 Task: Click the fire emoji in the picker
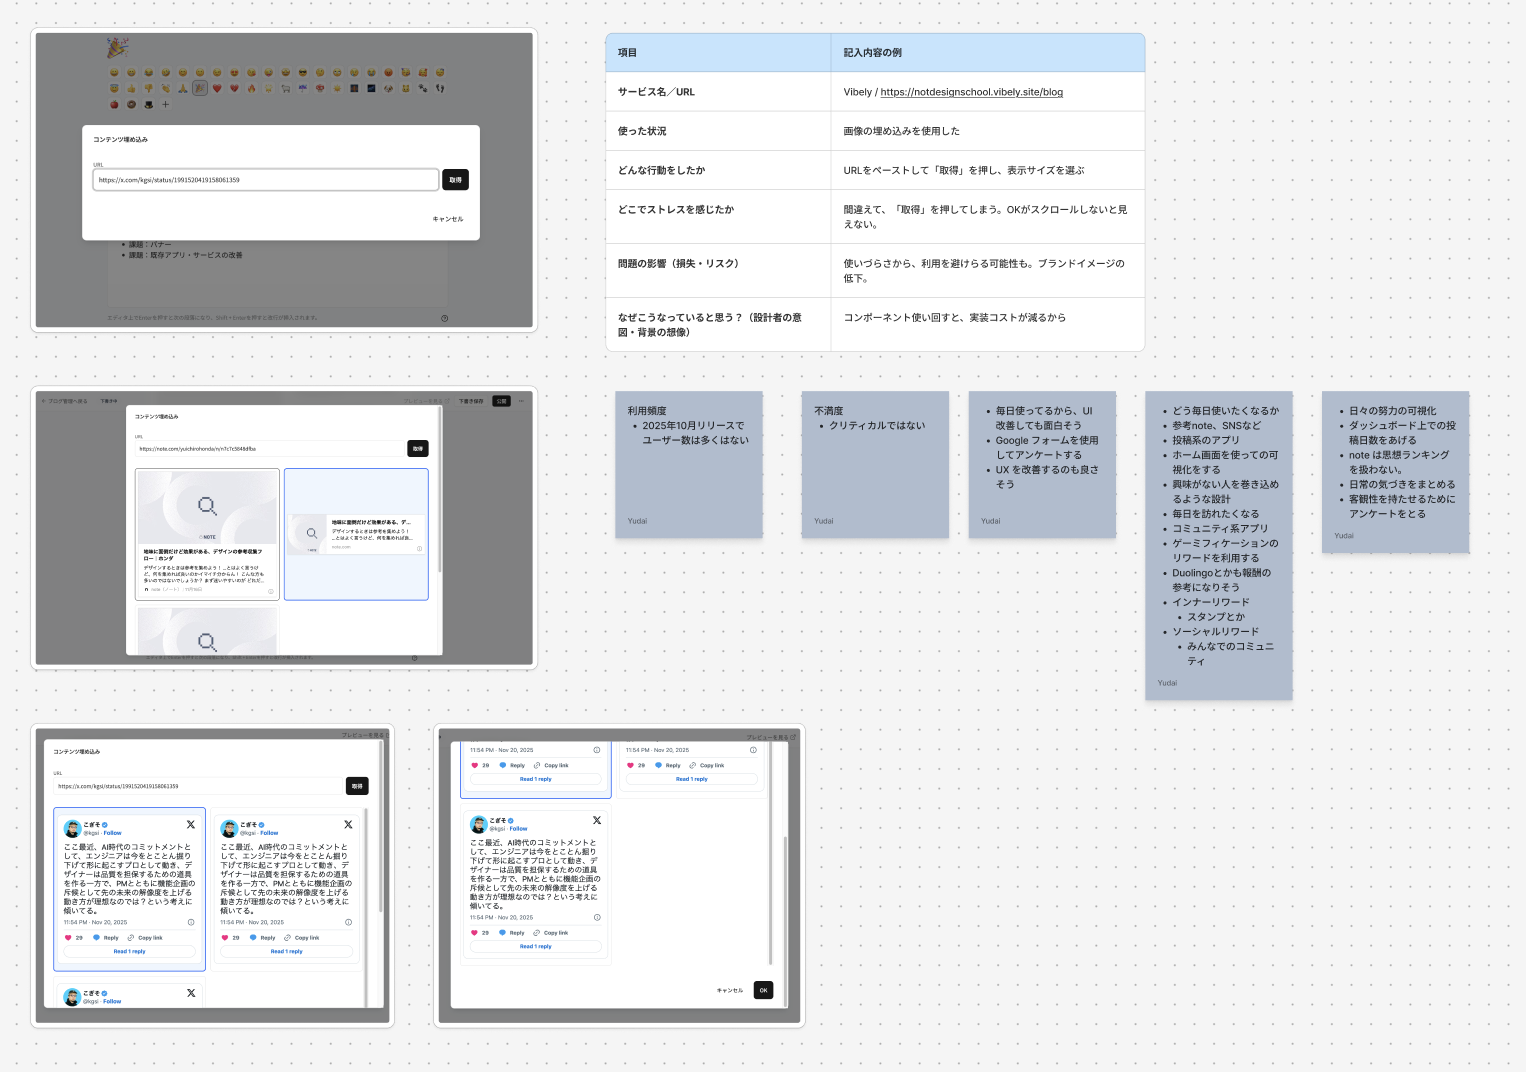[x=252, y=88]
